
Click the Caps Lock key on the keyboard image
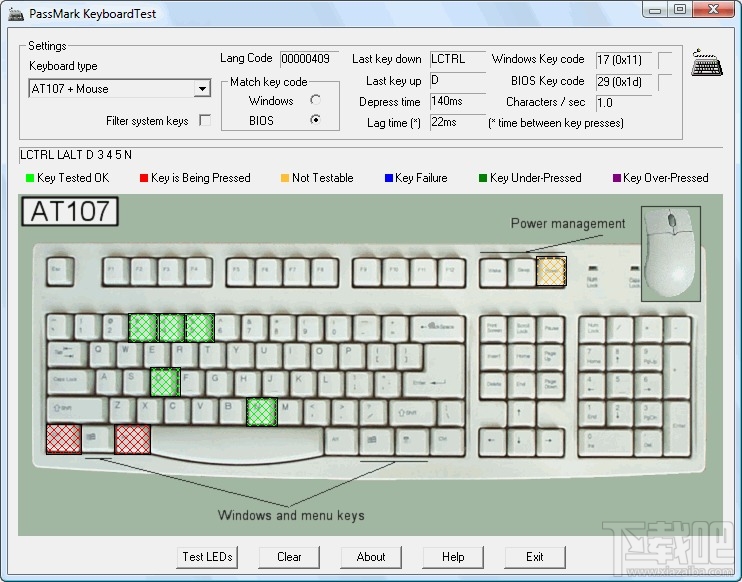point(71,382)
